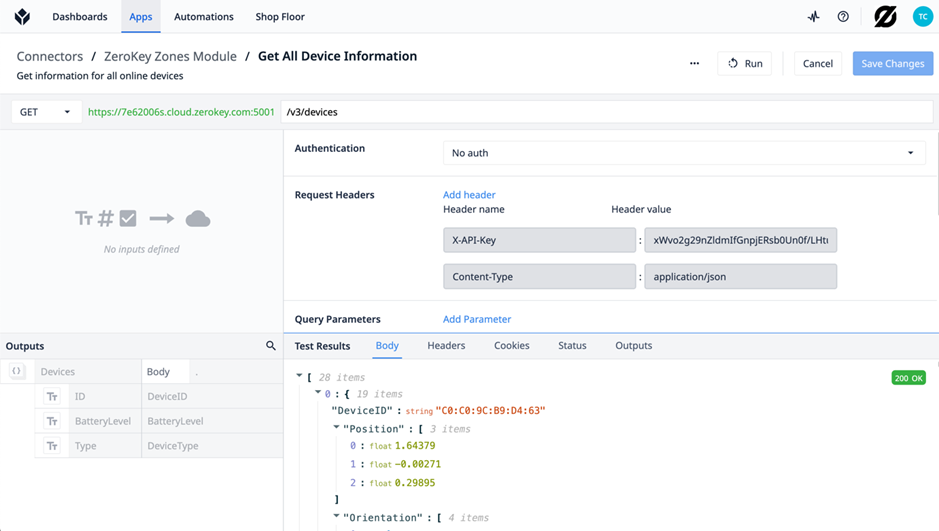Viewport: 939px width, 531px height.
Task: Collapse the root 28 items array
Action: (299, 376)
